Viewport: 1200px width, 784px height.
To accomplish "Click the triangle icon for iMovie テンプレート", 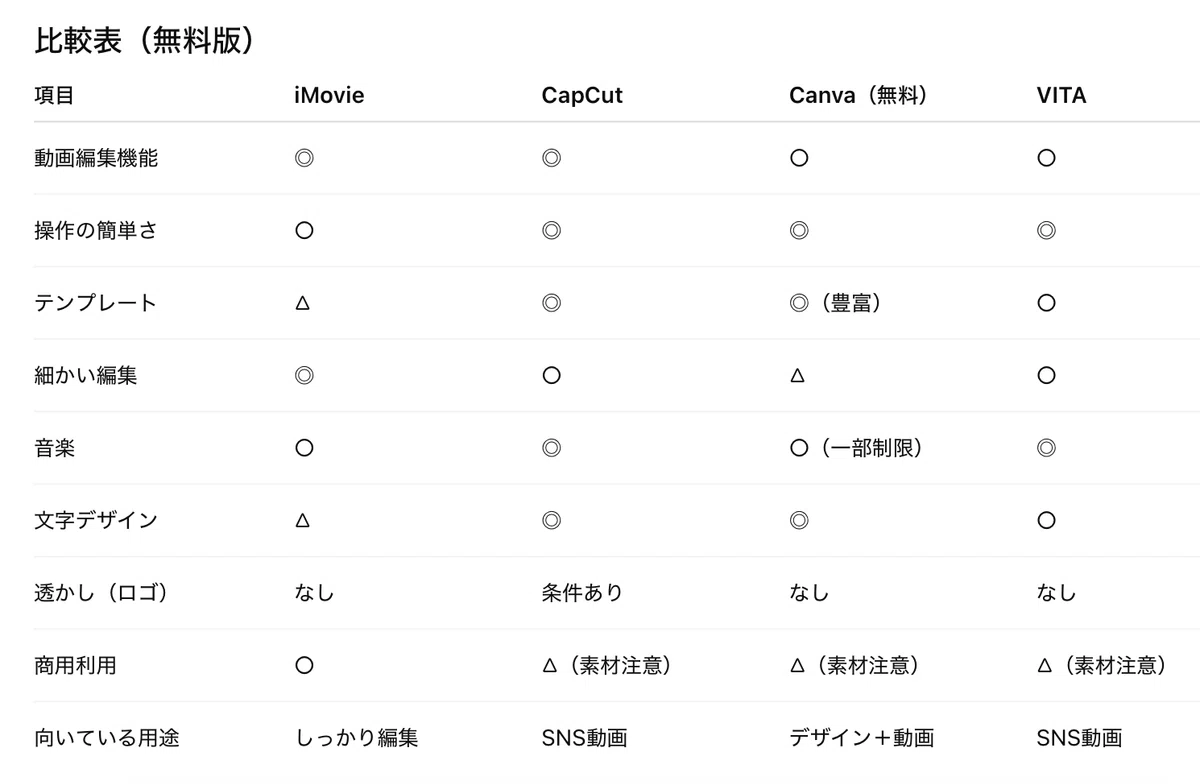I will (303, 303).
